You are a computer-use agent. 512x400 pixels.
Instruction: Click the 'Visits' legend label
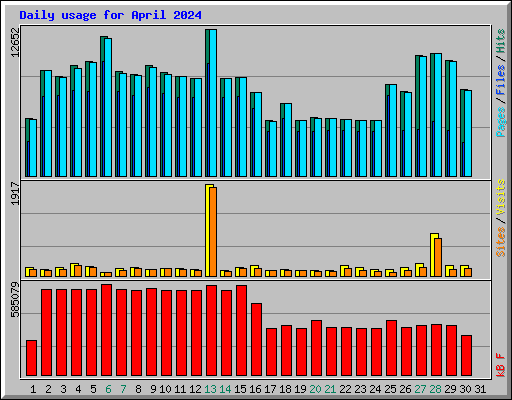[501, 197]
